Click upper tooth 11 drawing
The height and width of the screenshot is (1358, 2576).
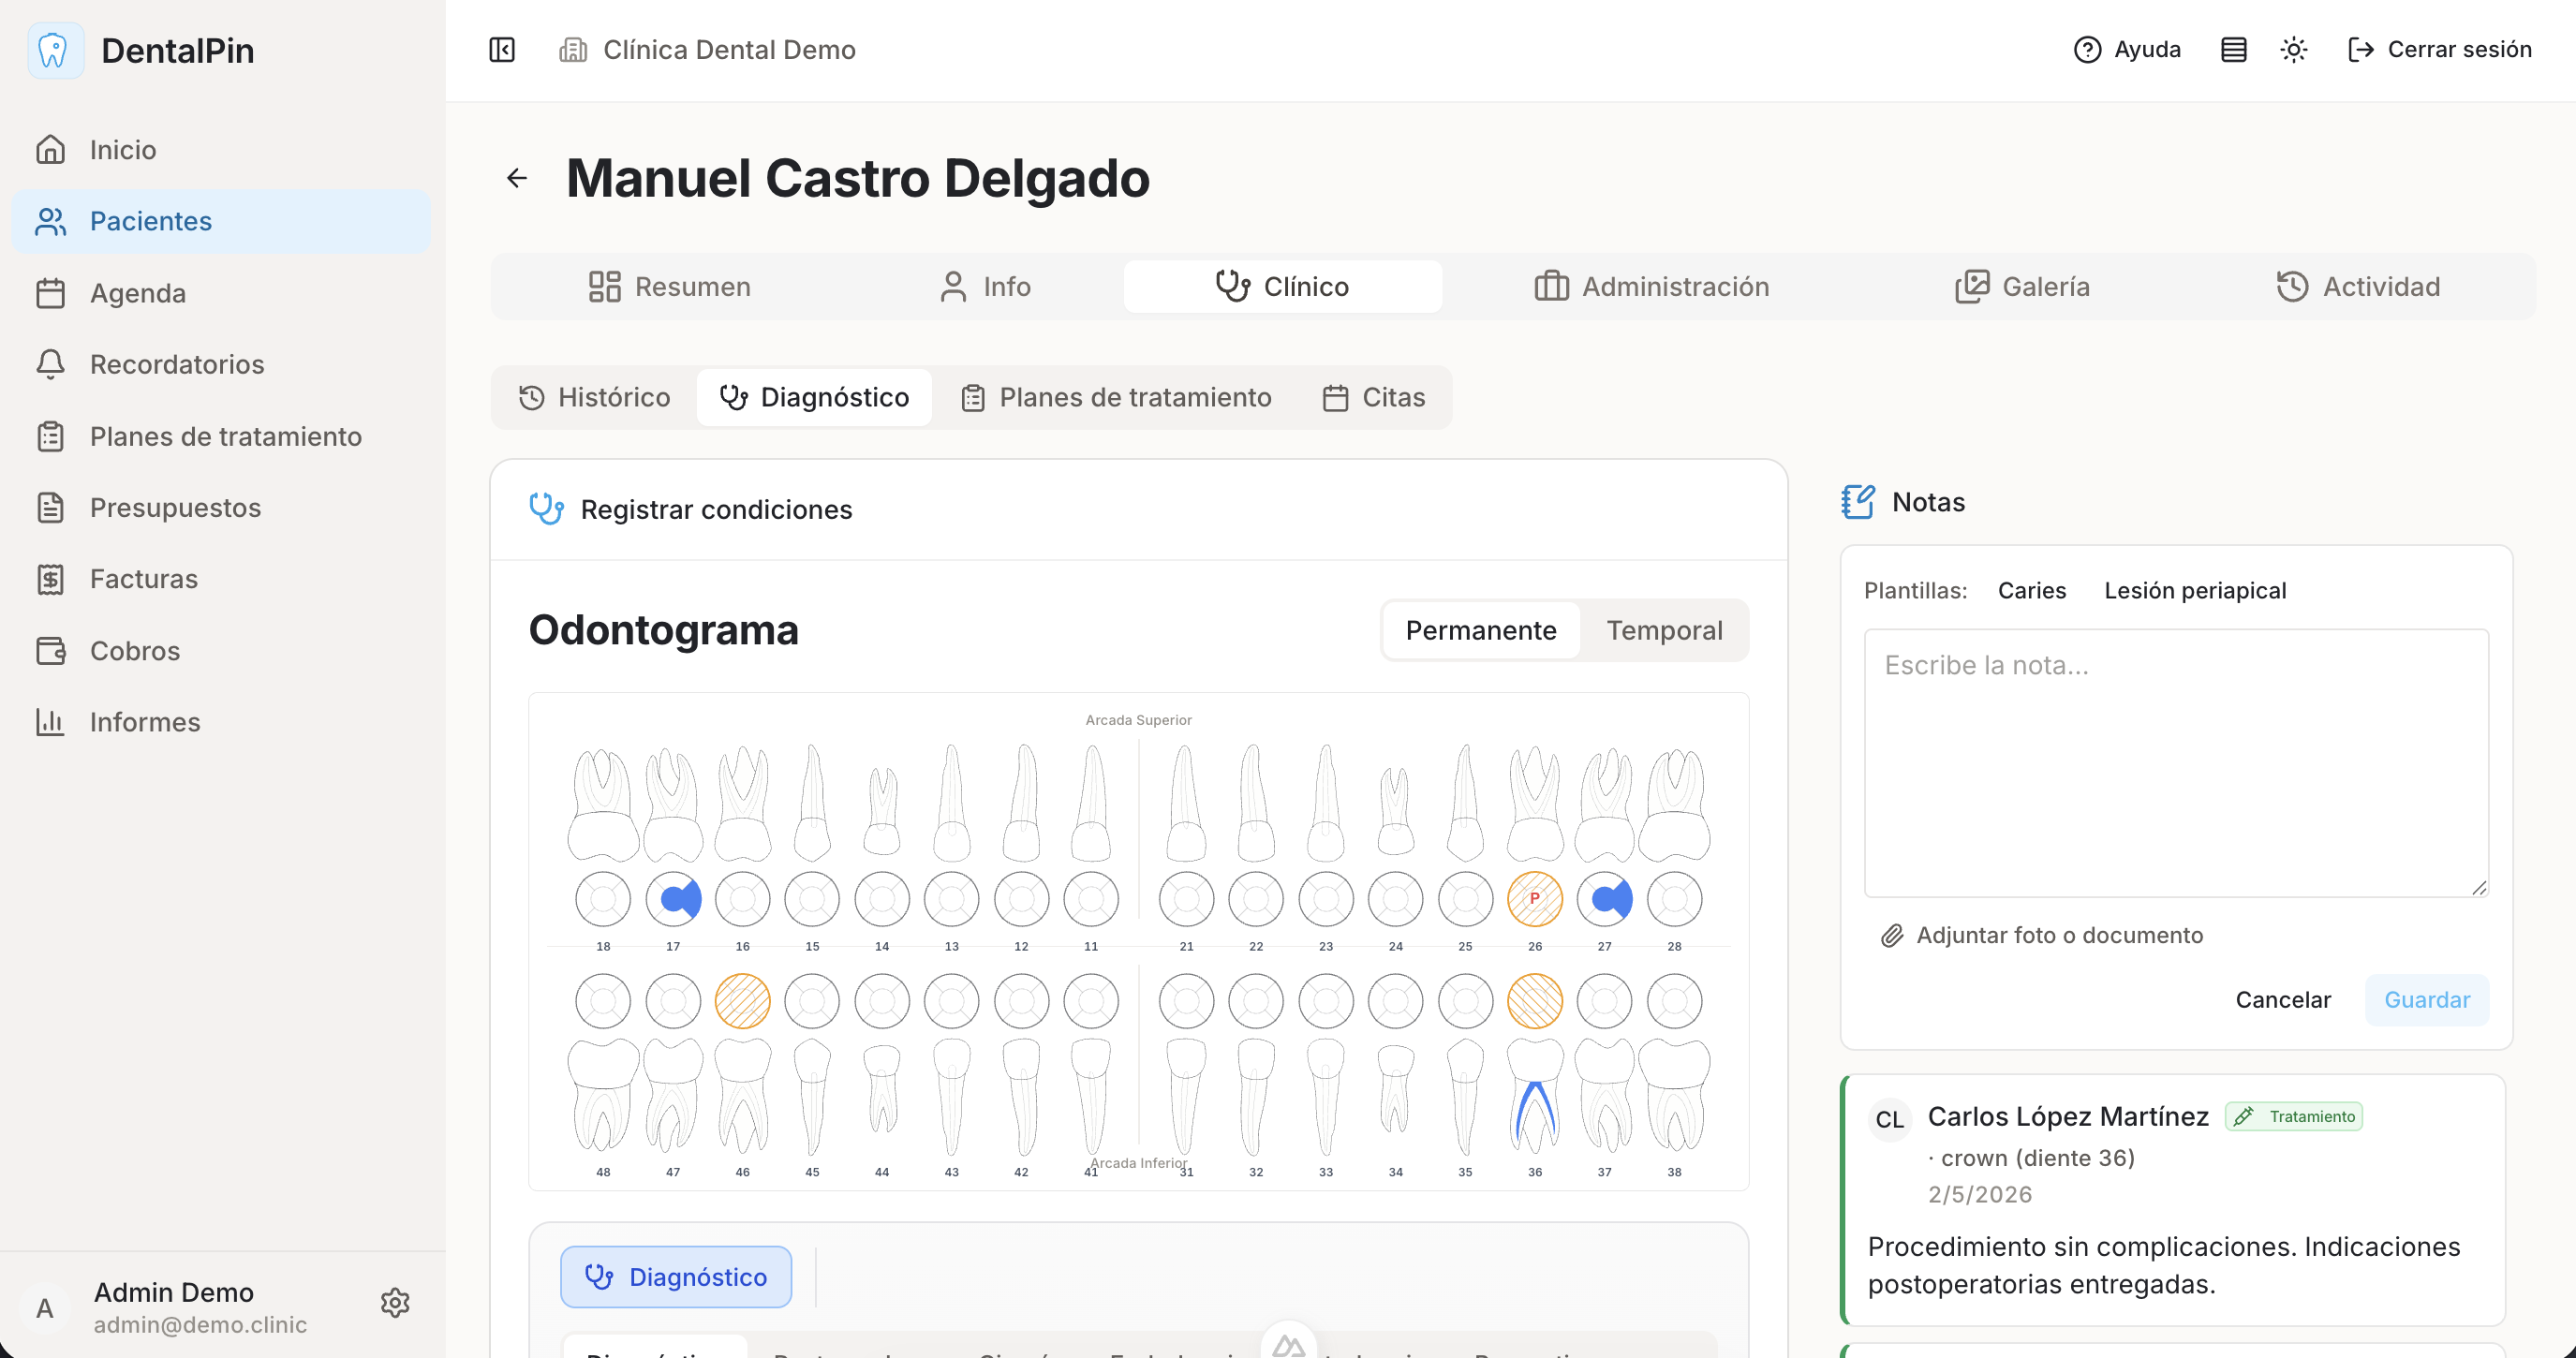click(1091, 803)
